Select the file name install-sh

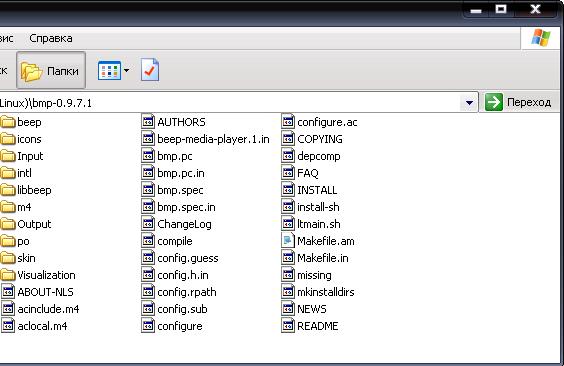pos(318,207)
